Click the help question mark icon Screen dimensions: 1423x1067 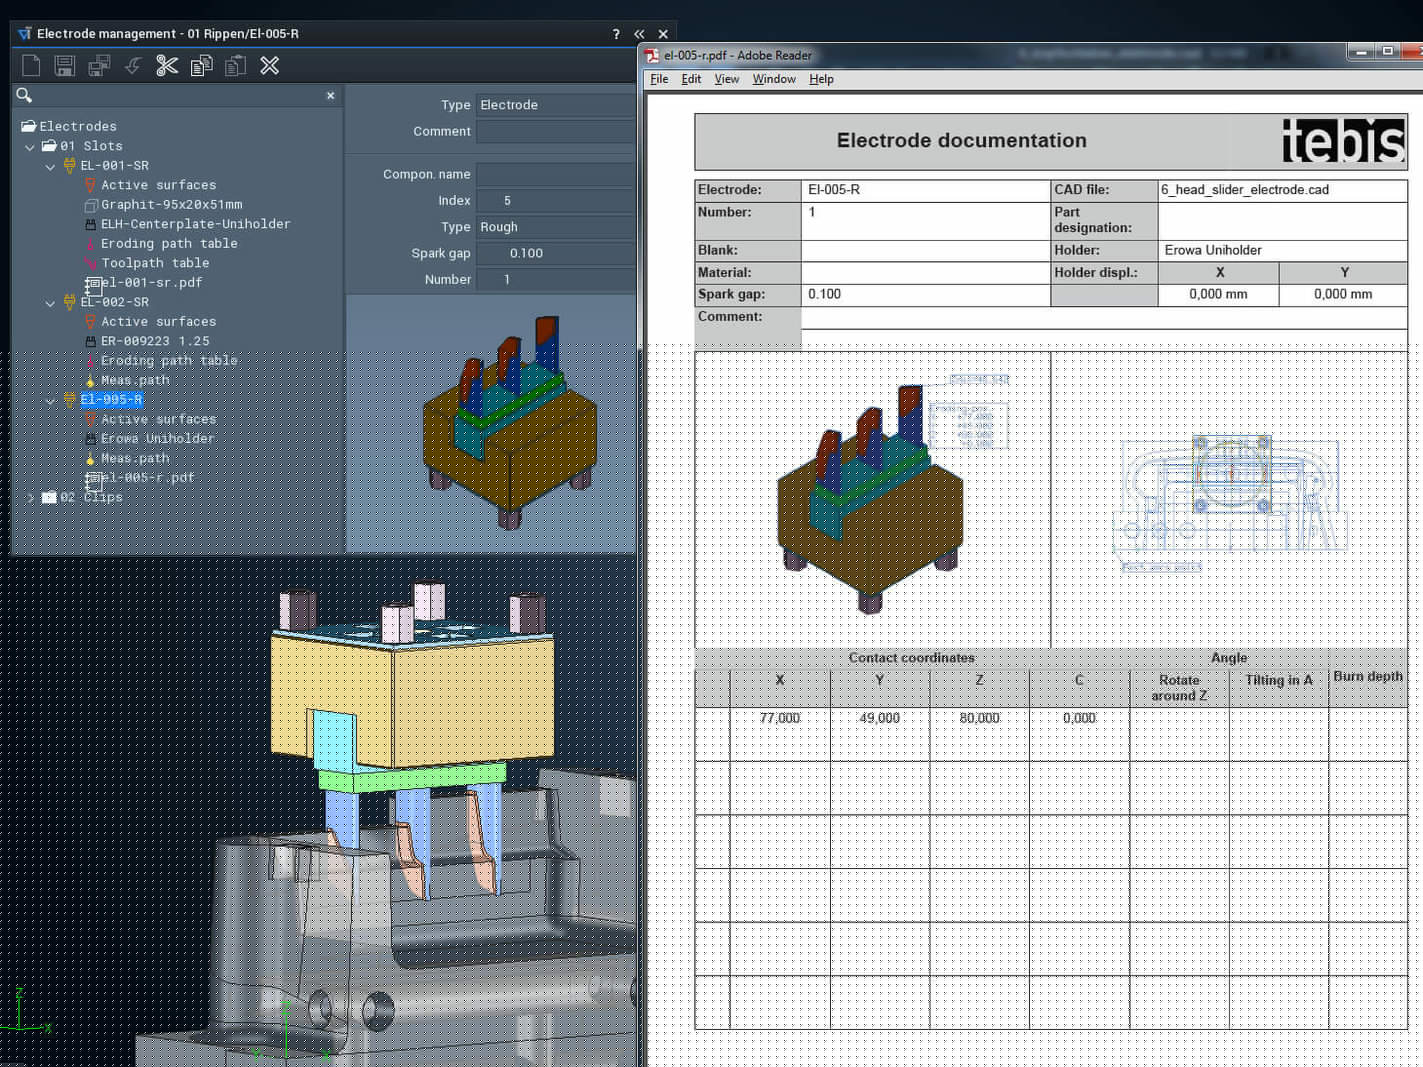[x=616, y=34]
